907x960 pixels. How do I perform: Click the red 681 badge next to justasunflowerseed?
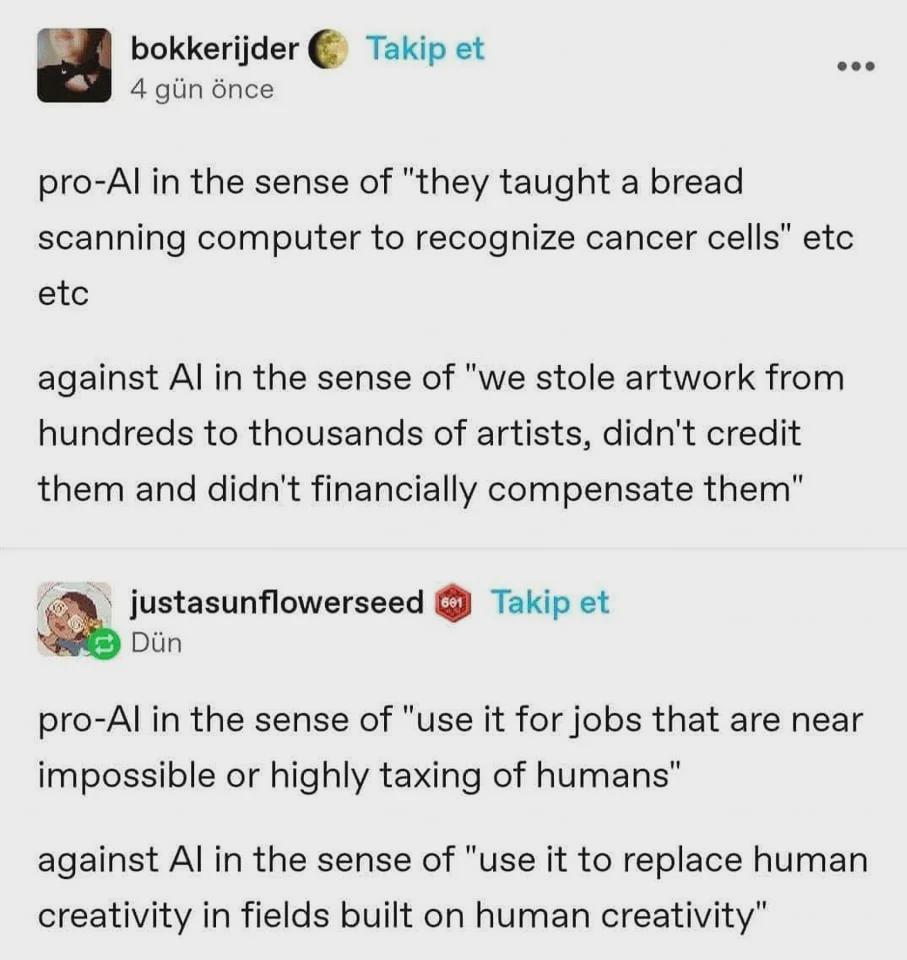pyautogui.click(x=453, y=604)
